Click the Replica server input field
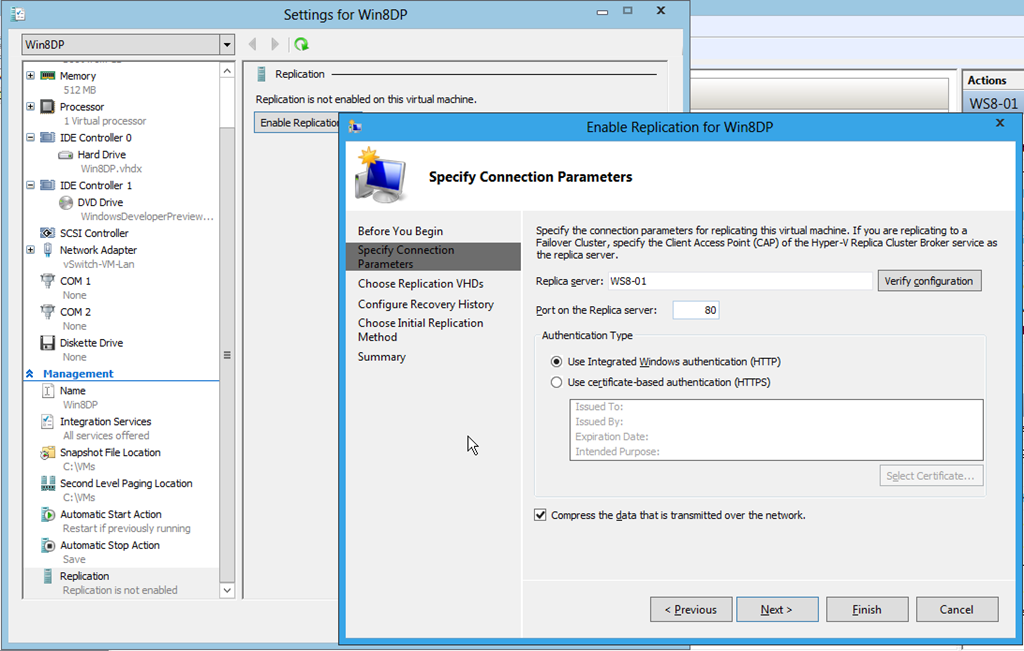The height and width of the screenshot is (651, 1024). [740, 281]
